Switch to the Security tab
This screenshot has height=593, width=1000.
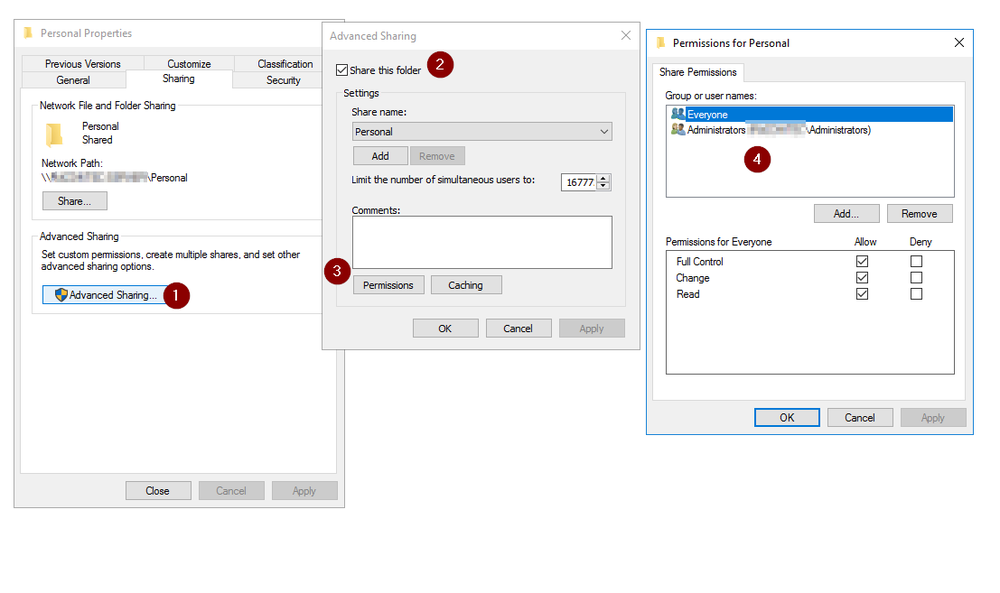tap(283, 80)
